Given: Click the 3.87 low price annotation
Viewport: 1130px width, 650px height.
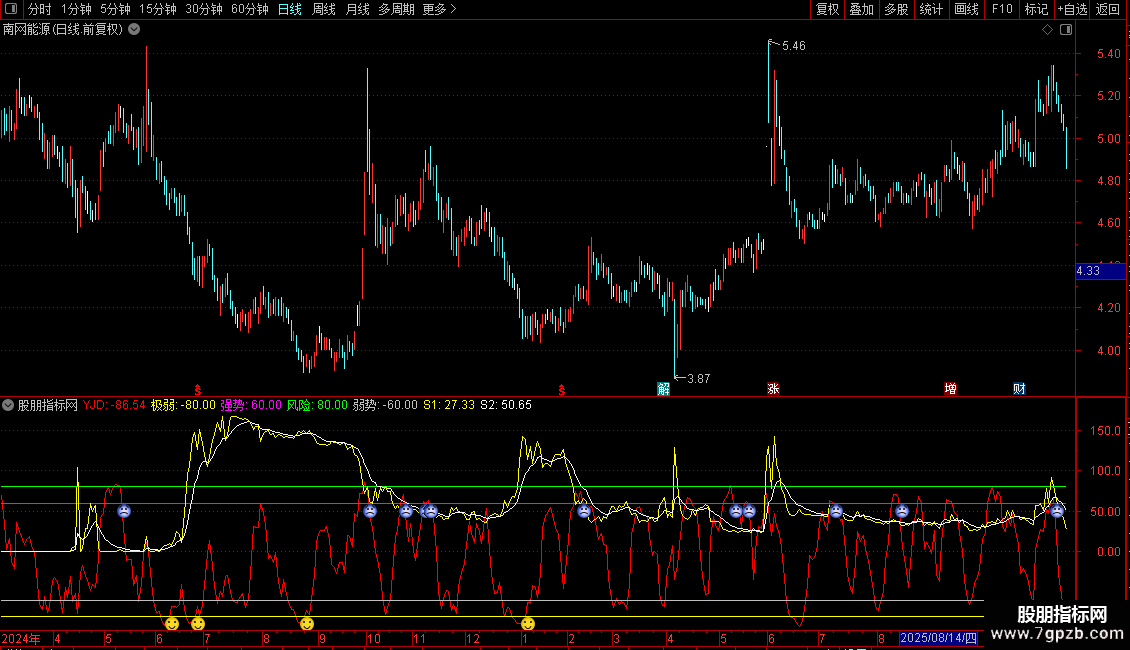Looking at the screenshot, I should pos(698,379).
